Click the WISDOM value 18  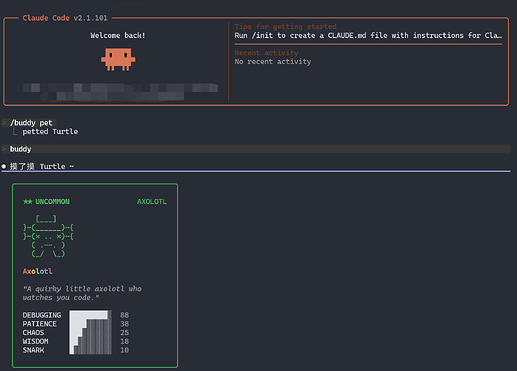124,341
